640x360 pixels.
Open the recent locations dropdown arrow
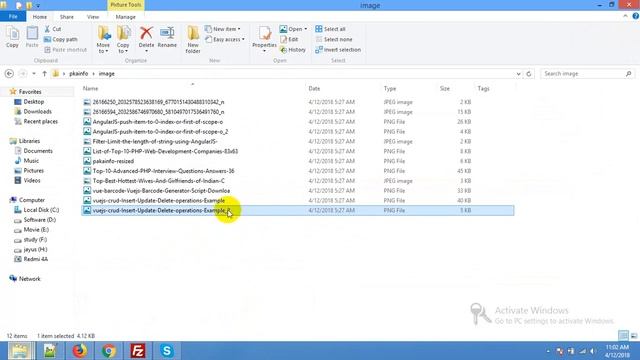coord(34,73)
